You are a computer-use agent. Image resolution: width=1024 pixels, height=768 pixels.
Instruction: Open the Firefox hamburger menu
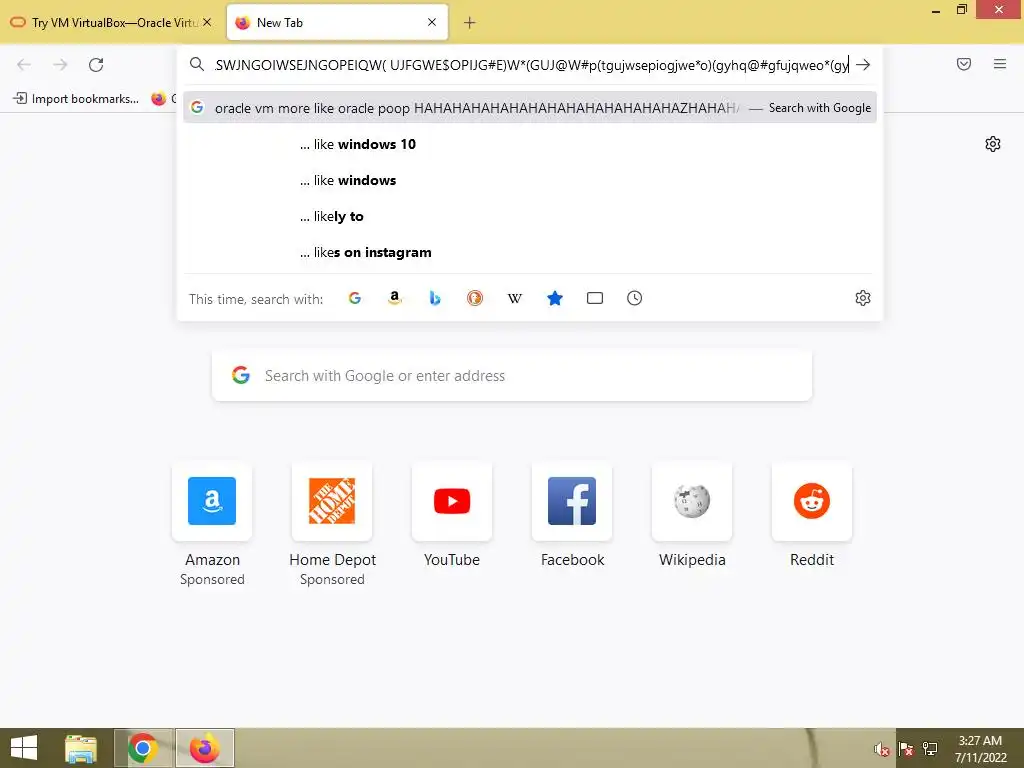[x=1000, y=64]
